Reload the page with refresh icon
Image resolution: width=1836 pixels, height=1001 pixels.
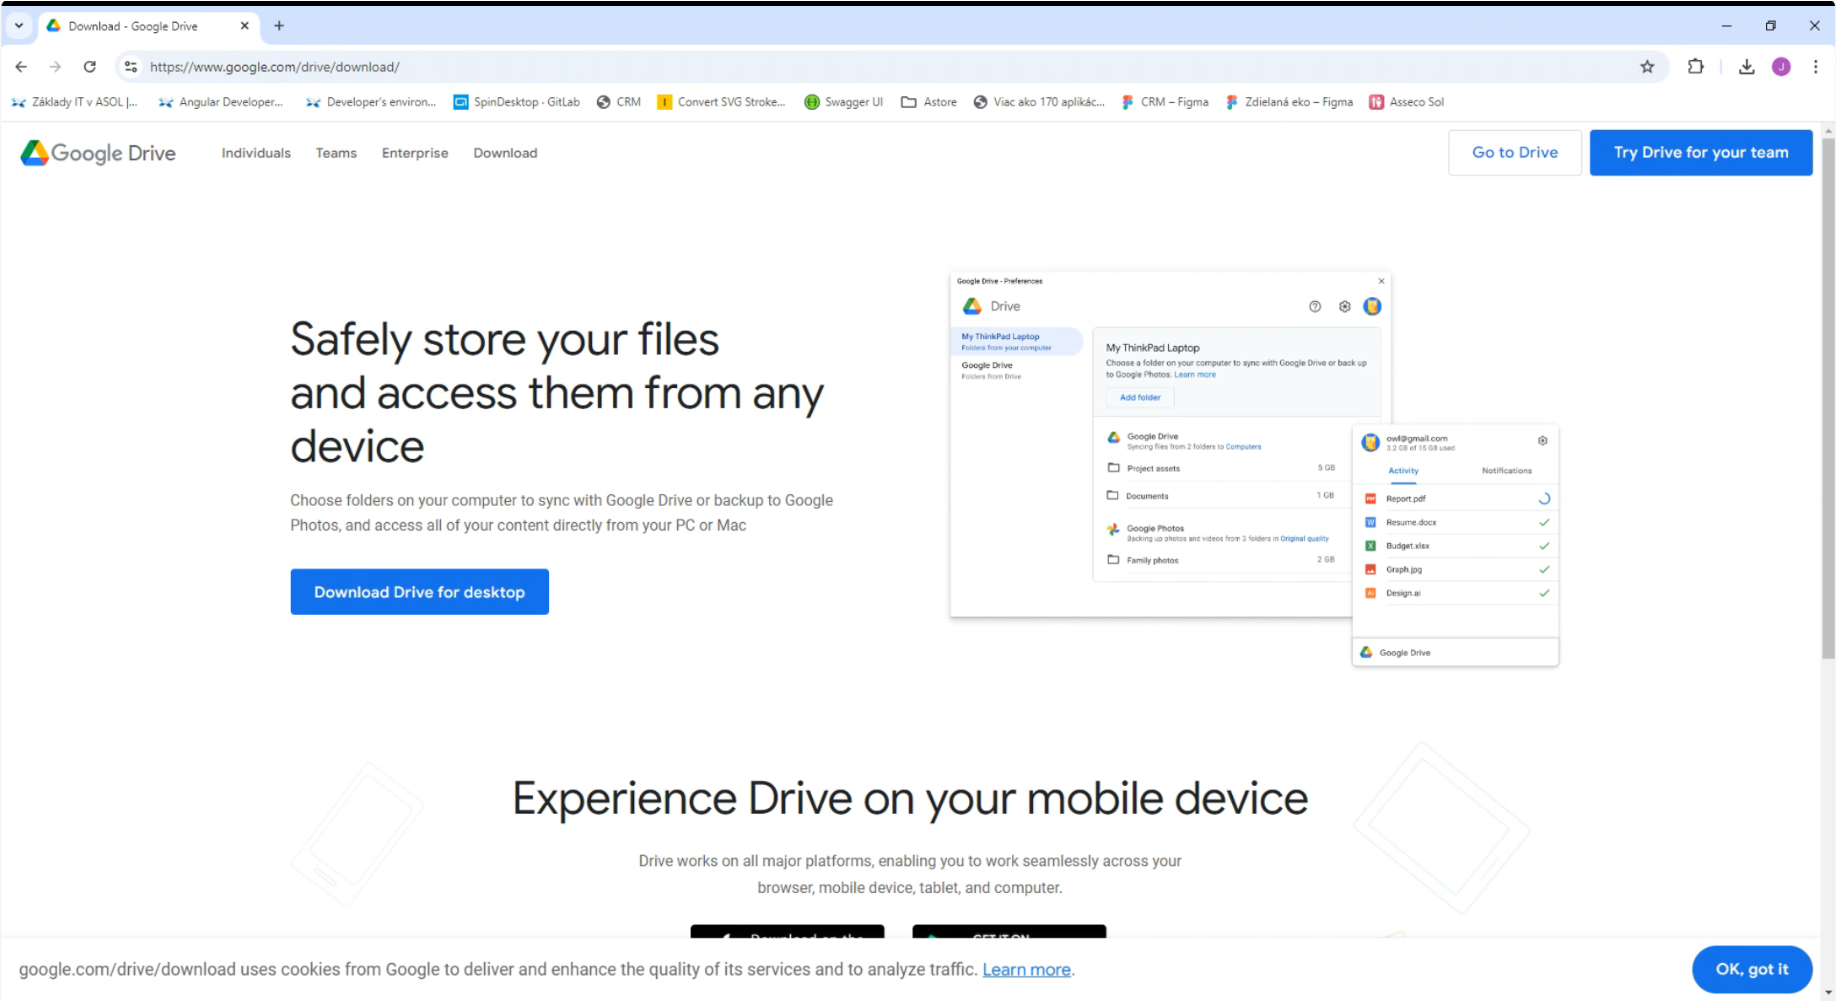click(90, 67)
